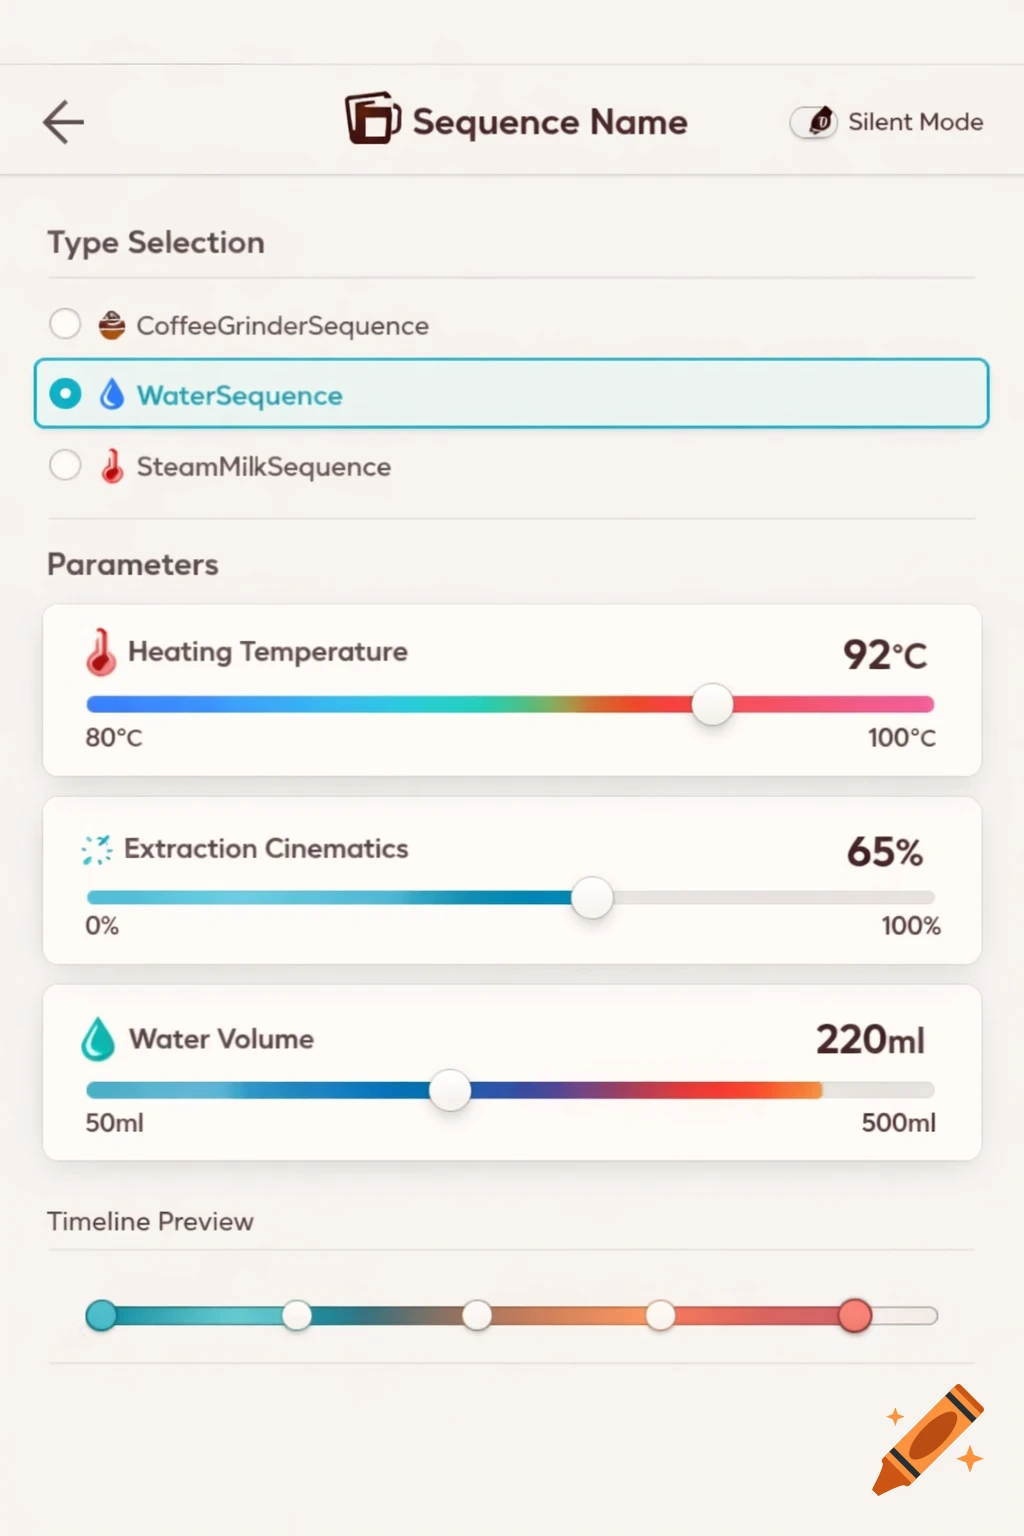Click the teal droplet icon next to Water Volume
Screen dimensions: 1024x1536
(x=98, y=1038)
